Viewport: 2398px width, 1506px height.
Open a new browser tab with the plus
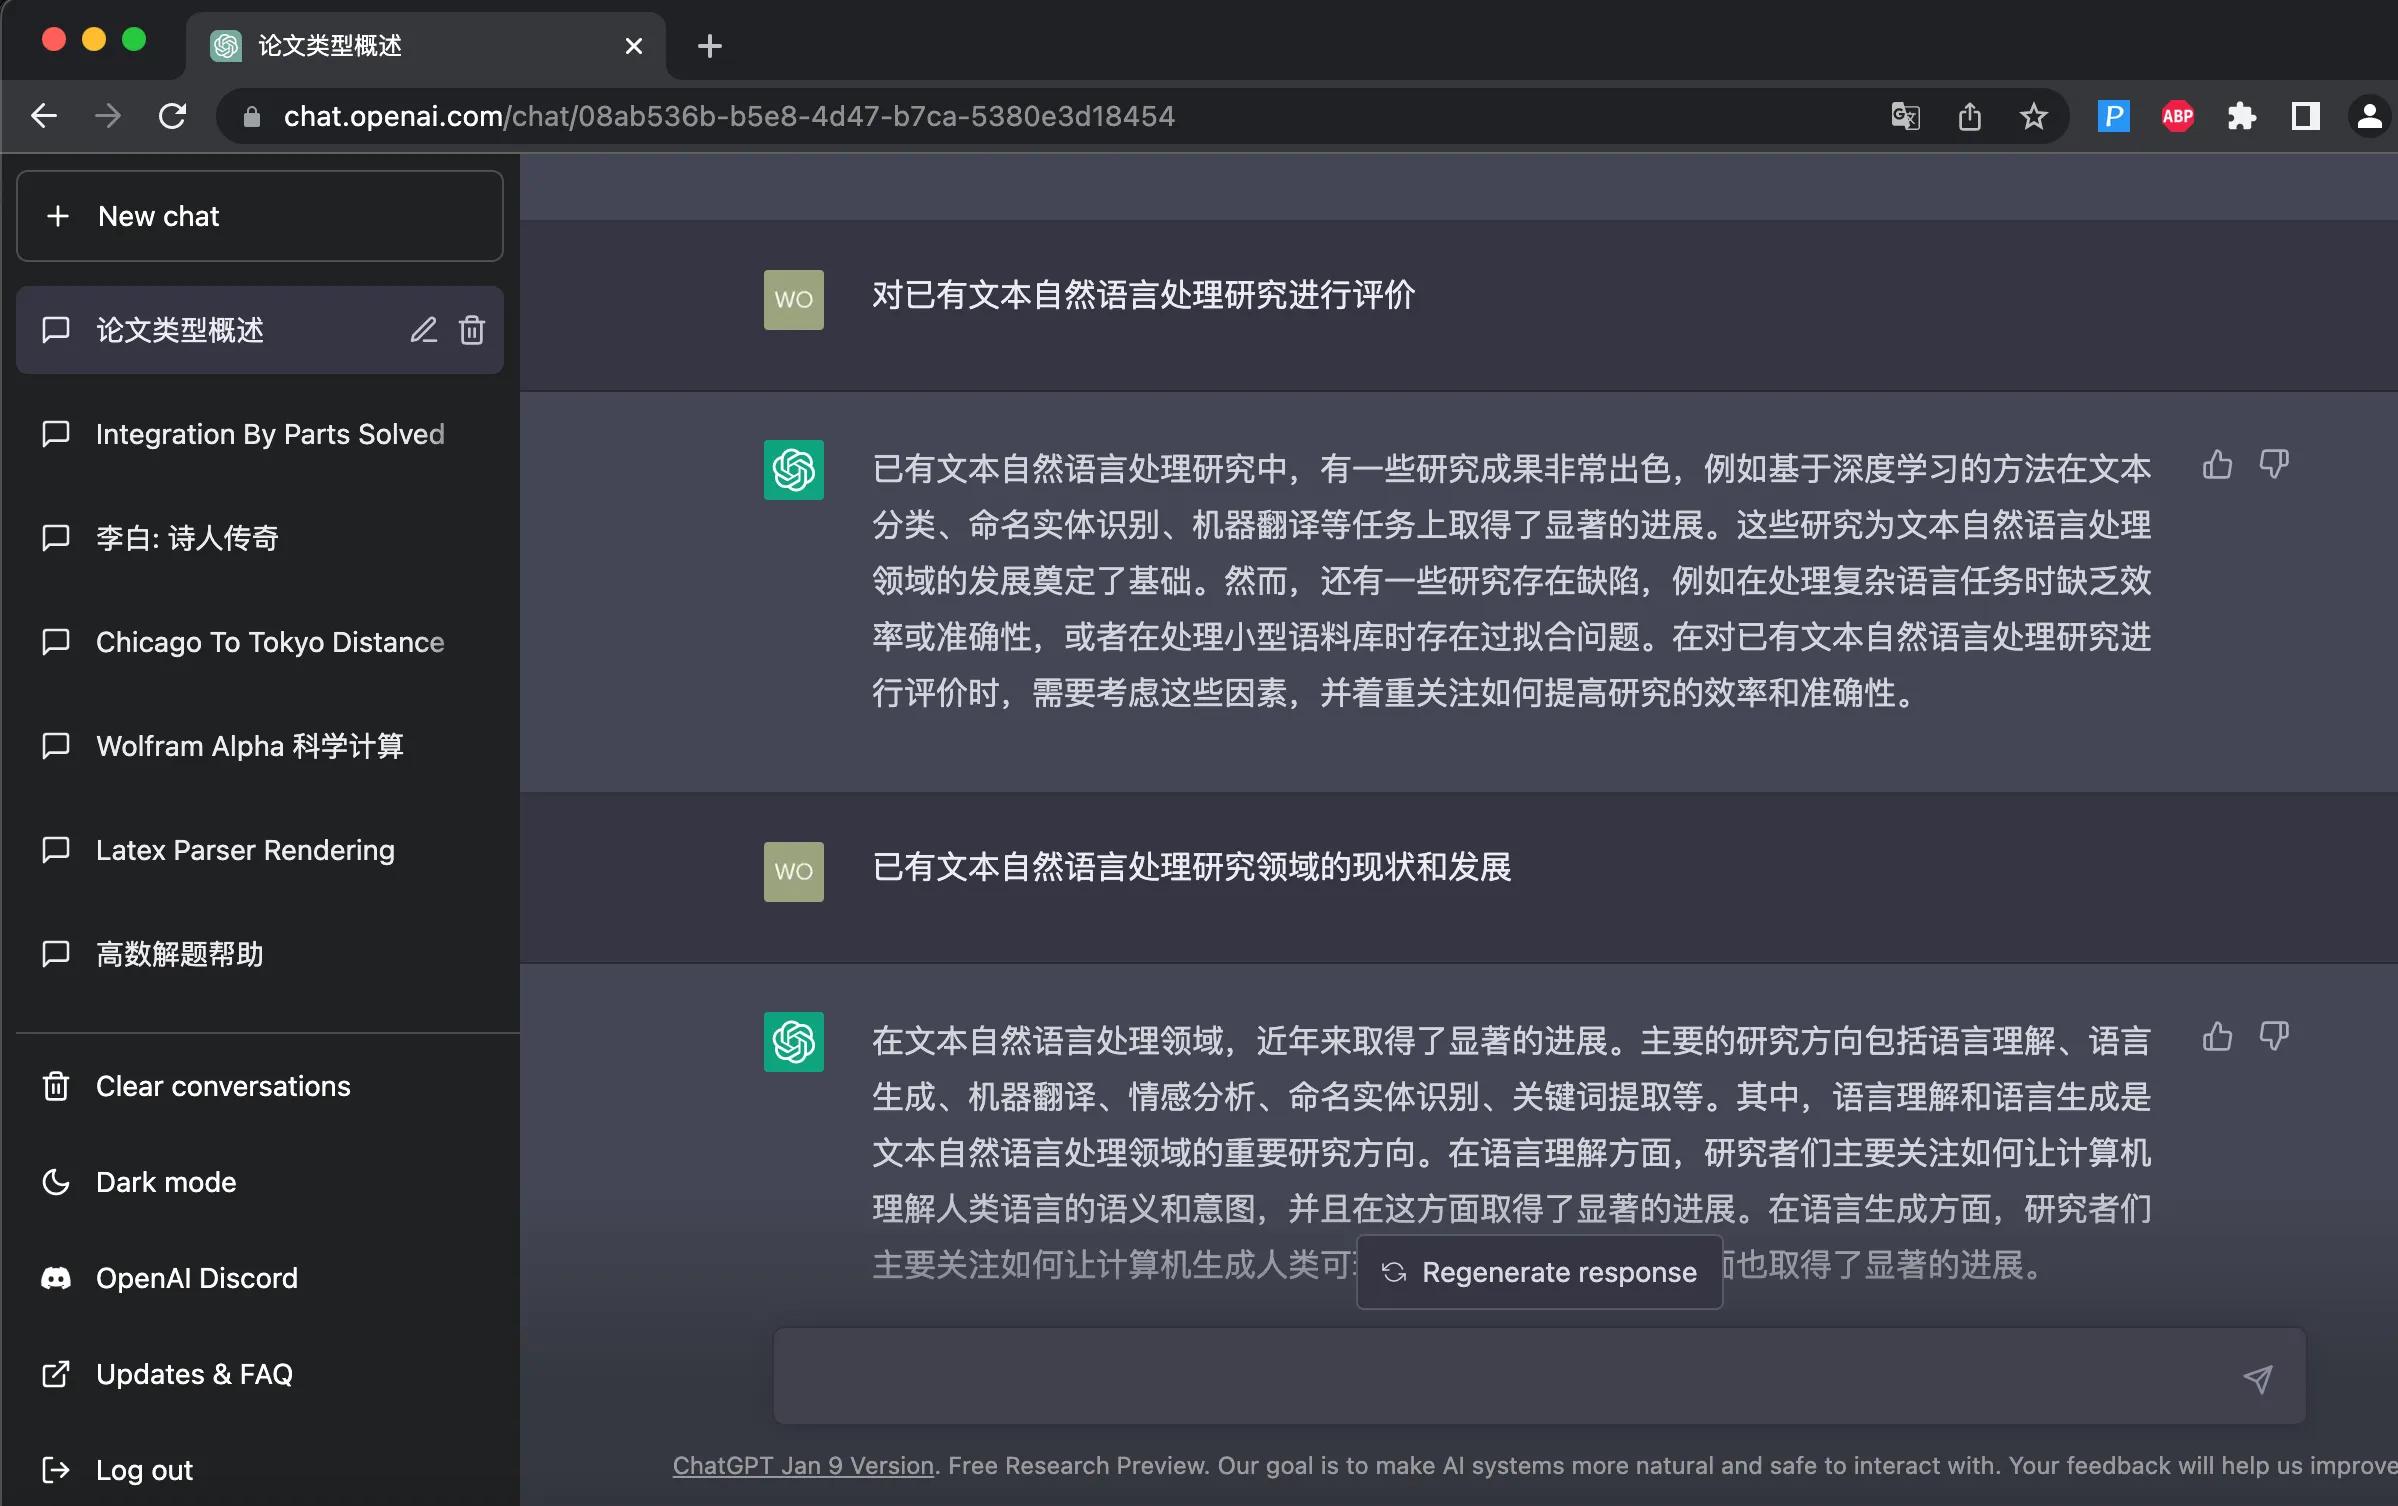tap(709, 45)
